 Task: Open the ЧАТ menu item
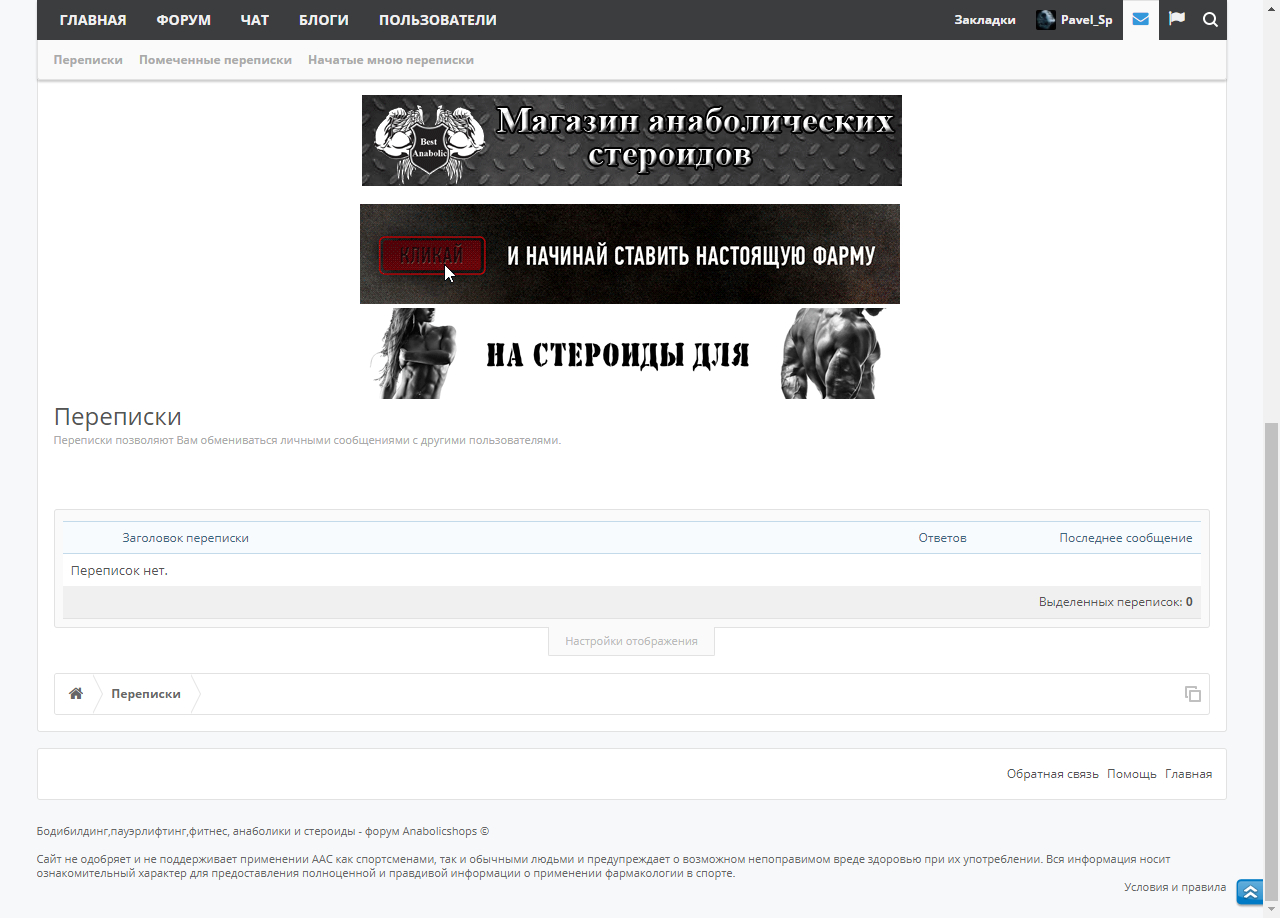[x=255, y=20]
